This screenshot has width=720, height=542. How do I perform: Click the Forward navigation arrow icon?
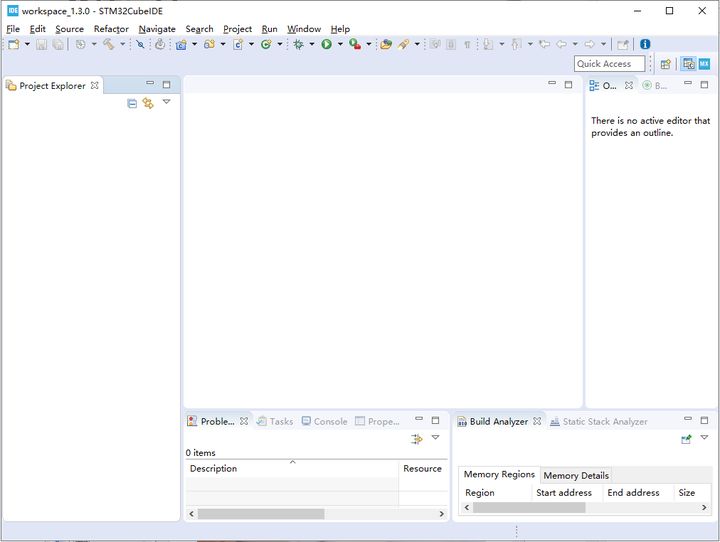point(590,45)
